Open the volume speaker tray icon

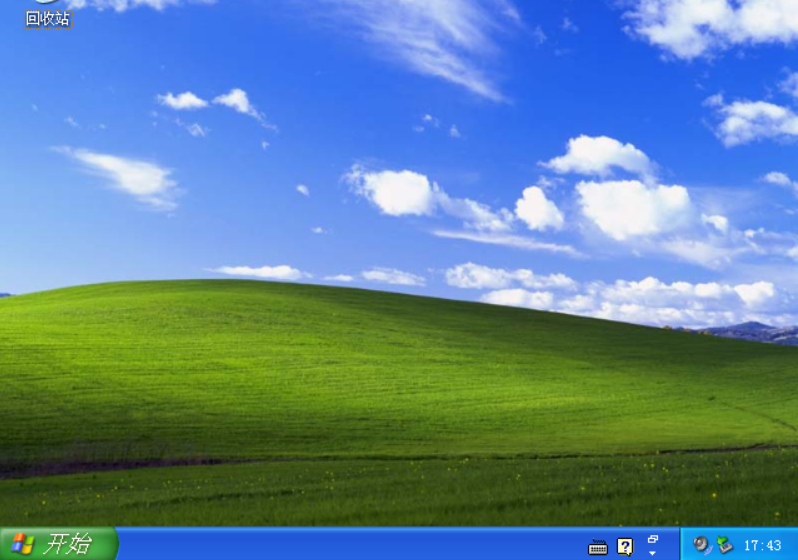(702, 545)
